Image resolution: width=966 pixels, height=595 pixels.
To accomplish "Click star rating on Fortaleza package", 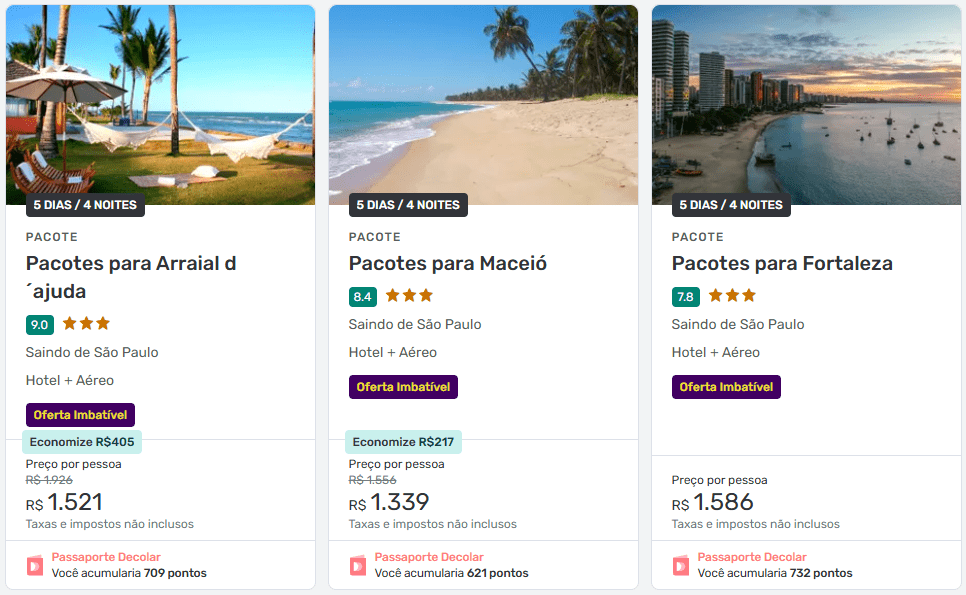I will click(732, 296).
